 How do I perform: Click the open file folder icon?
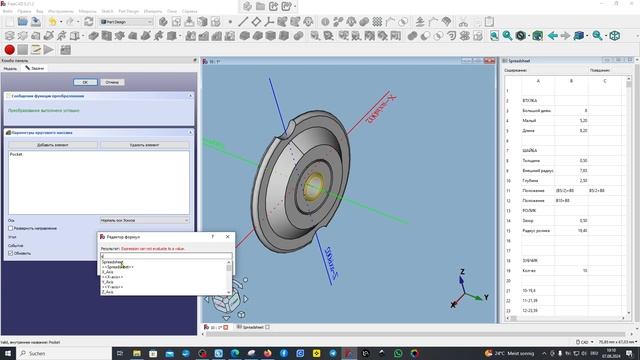pos(22,22)
